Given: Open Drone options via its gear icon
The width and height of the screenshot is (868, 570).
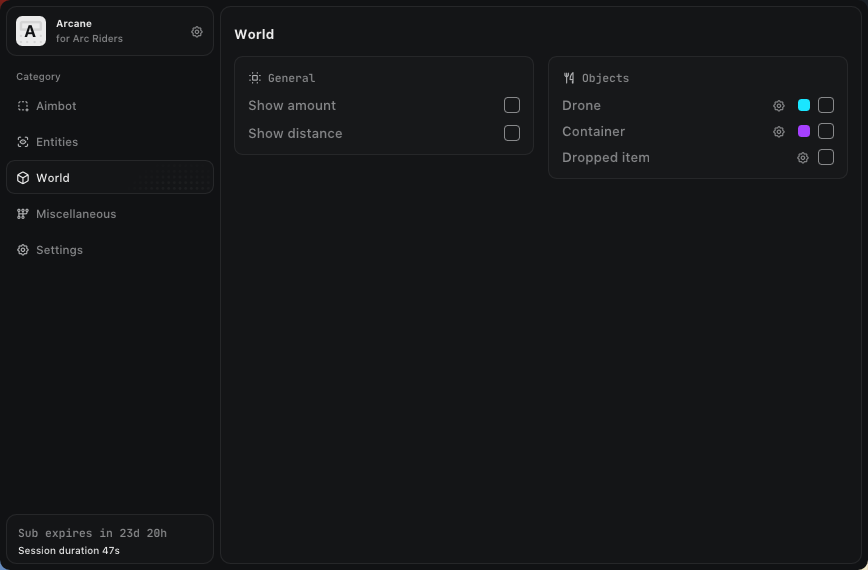Looking at the screenshot, I should [779, 105].
